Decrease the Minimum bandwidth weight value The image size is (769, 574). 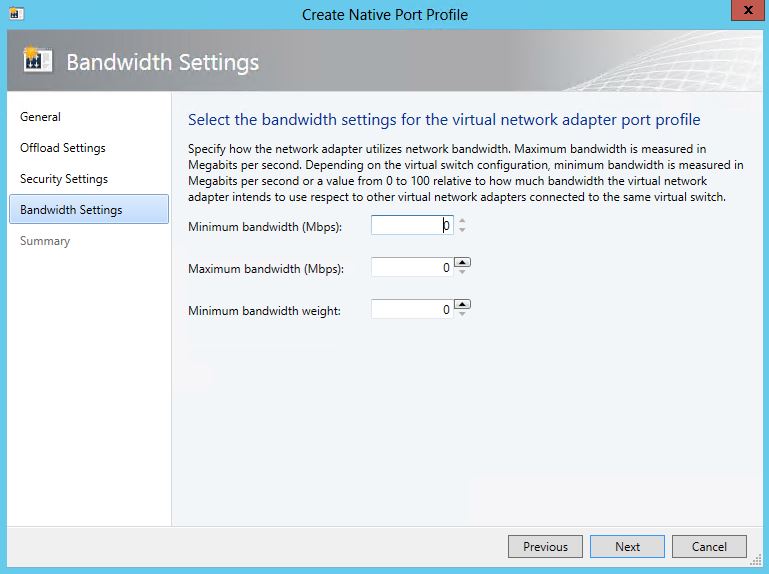(462, 315)
